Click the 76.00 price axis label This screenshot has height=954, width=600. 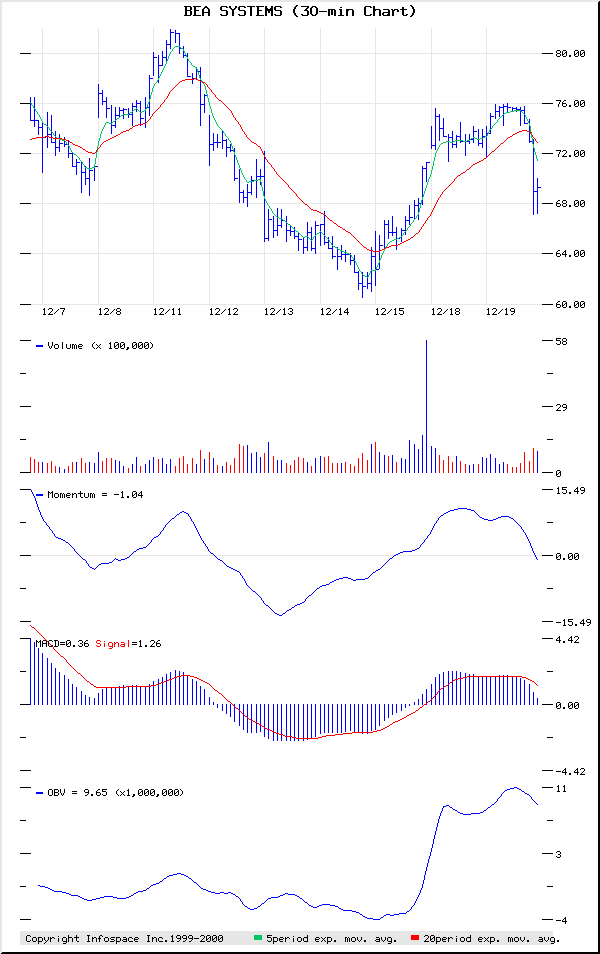click(x=570, y=103)
